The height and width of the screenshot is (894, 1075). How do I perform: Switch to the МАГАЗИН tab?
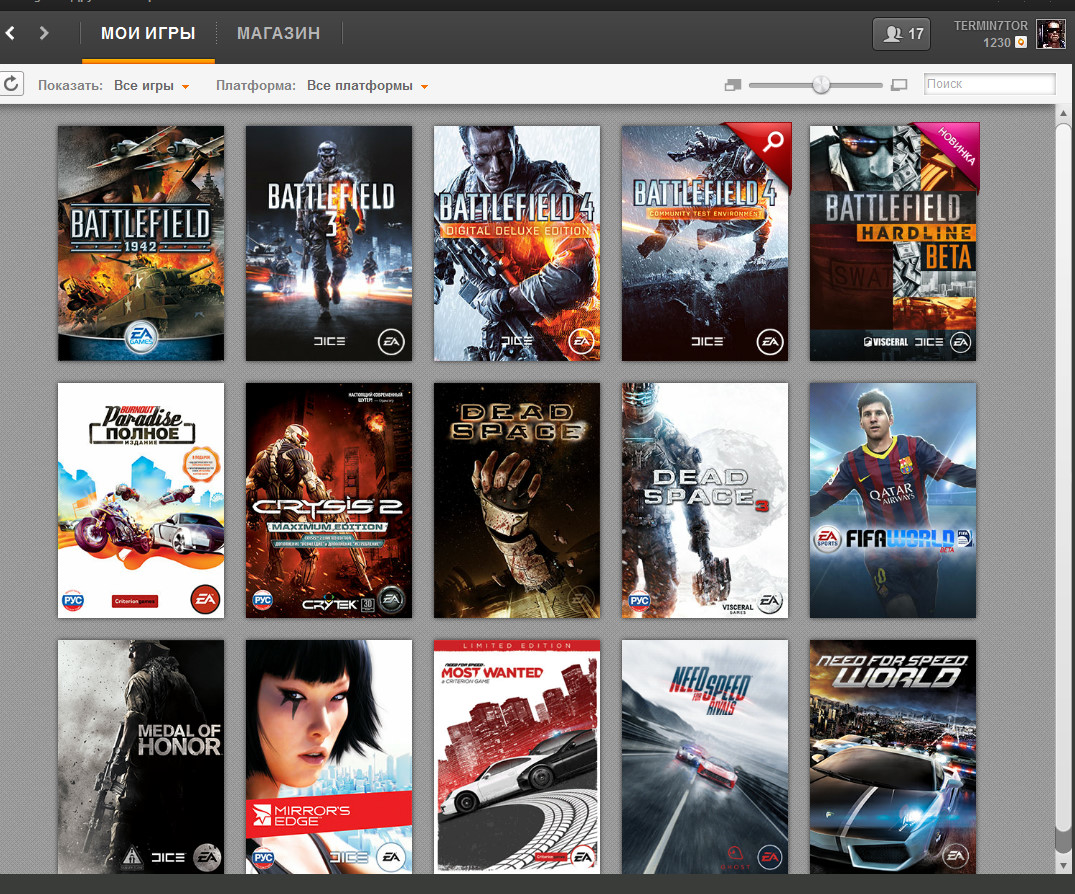coord(278,33)
